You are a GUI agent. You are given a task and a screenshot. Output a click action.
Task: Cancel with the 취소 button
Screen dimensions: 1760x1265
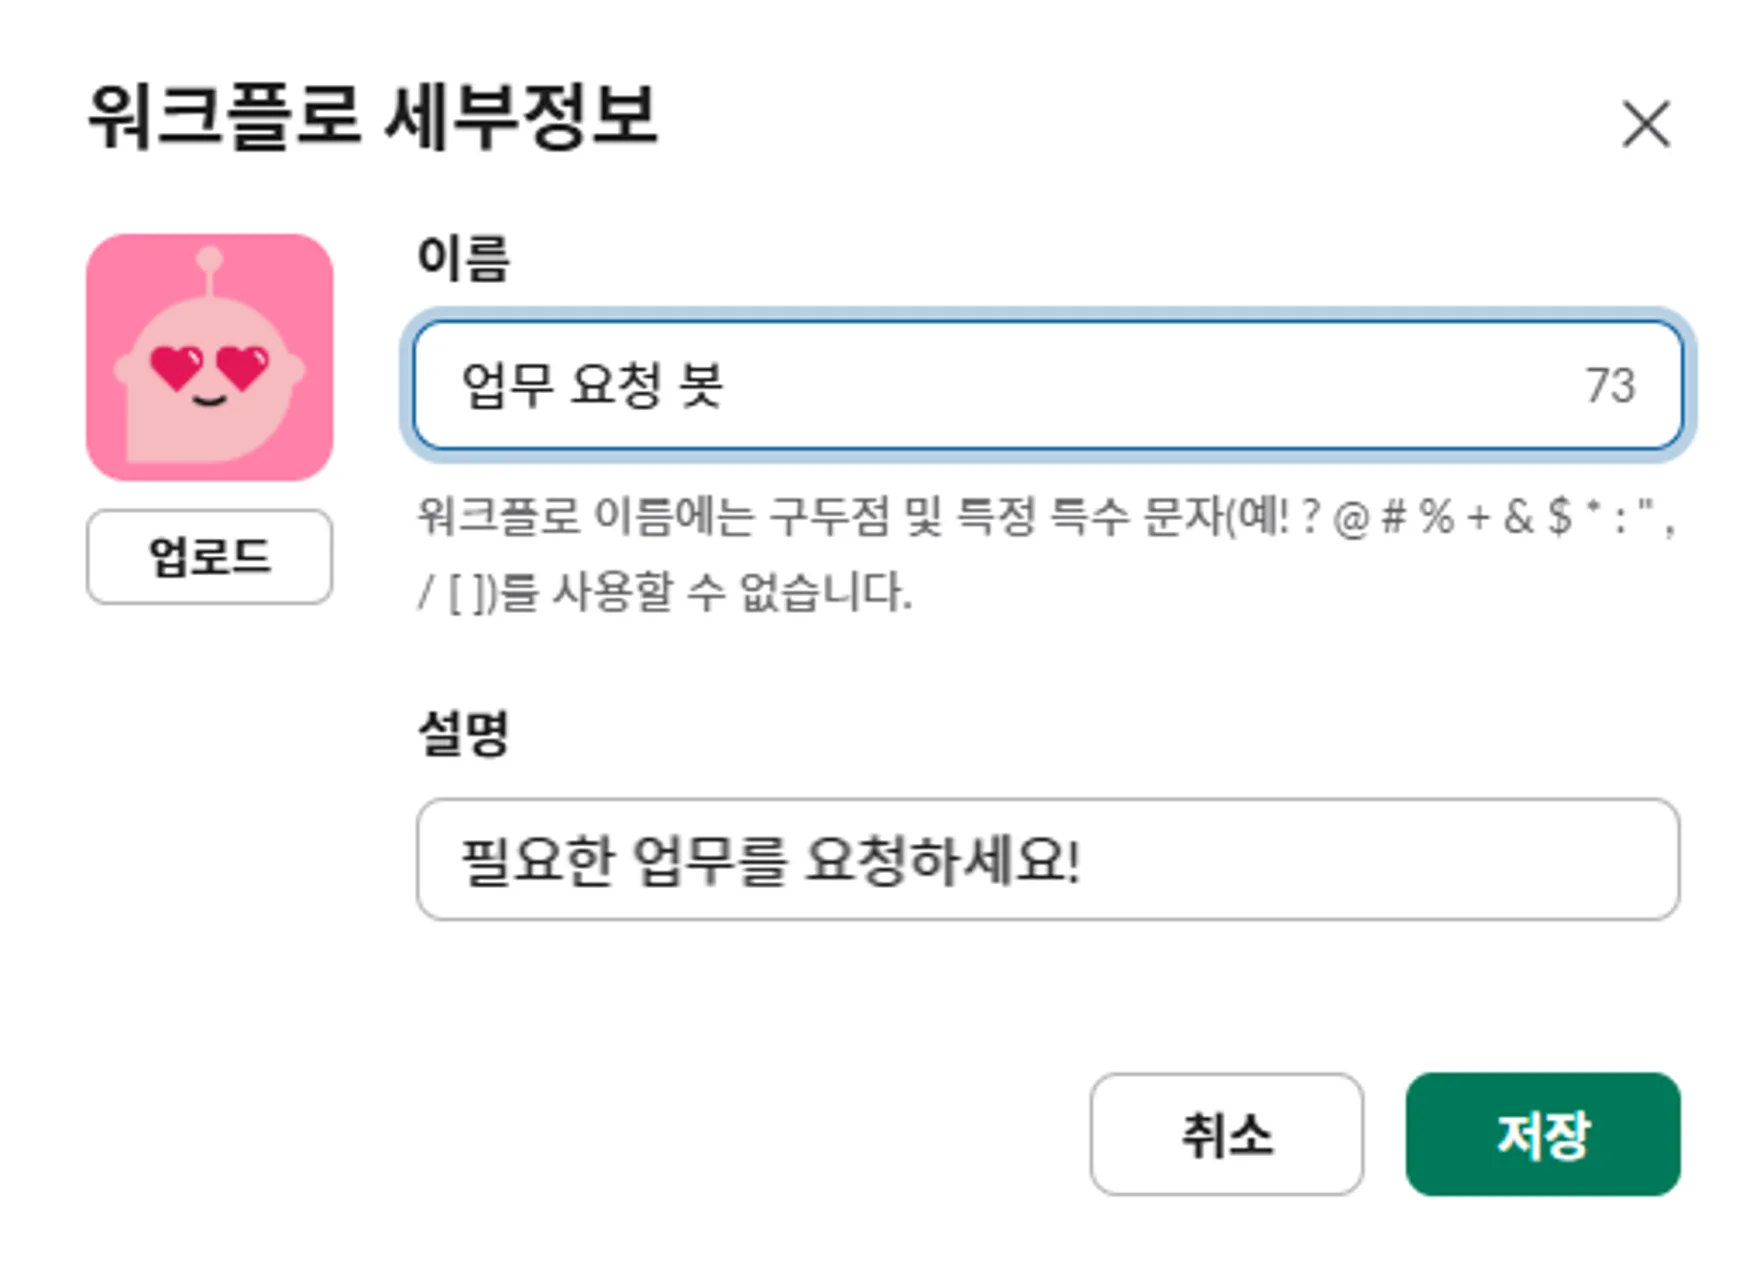click(x=1226, y=1134)
